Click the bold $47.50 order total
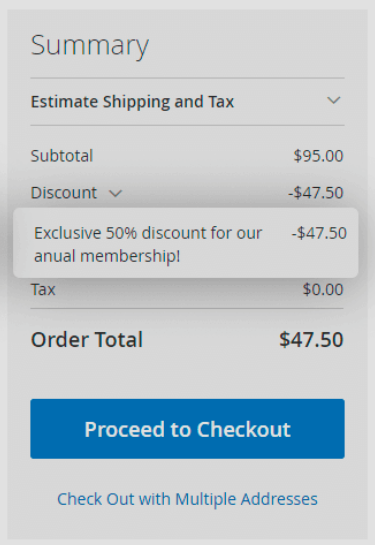Image resolution: width=375 pixels, height=545 pixels. tap(311, 340)
